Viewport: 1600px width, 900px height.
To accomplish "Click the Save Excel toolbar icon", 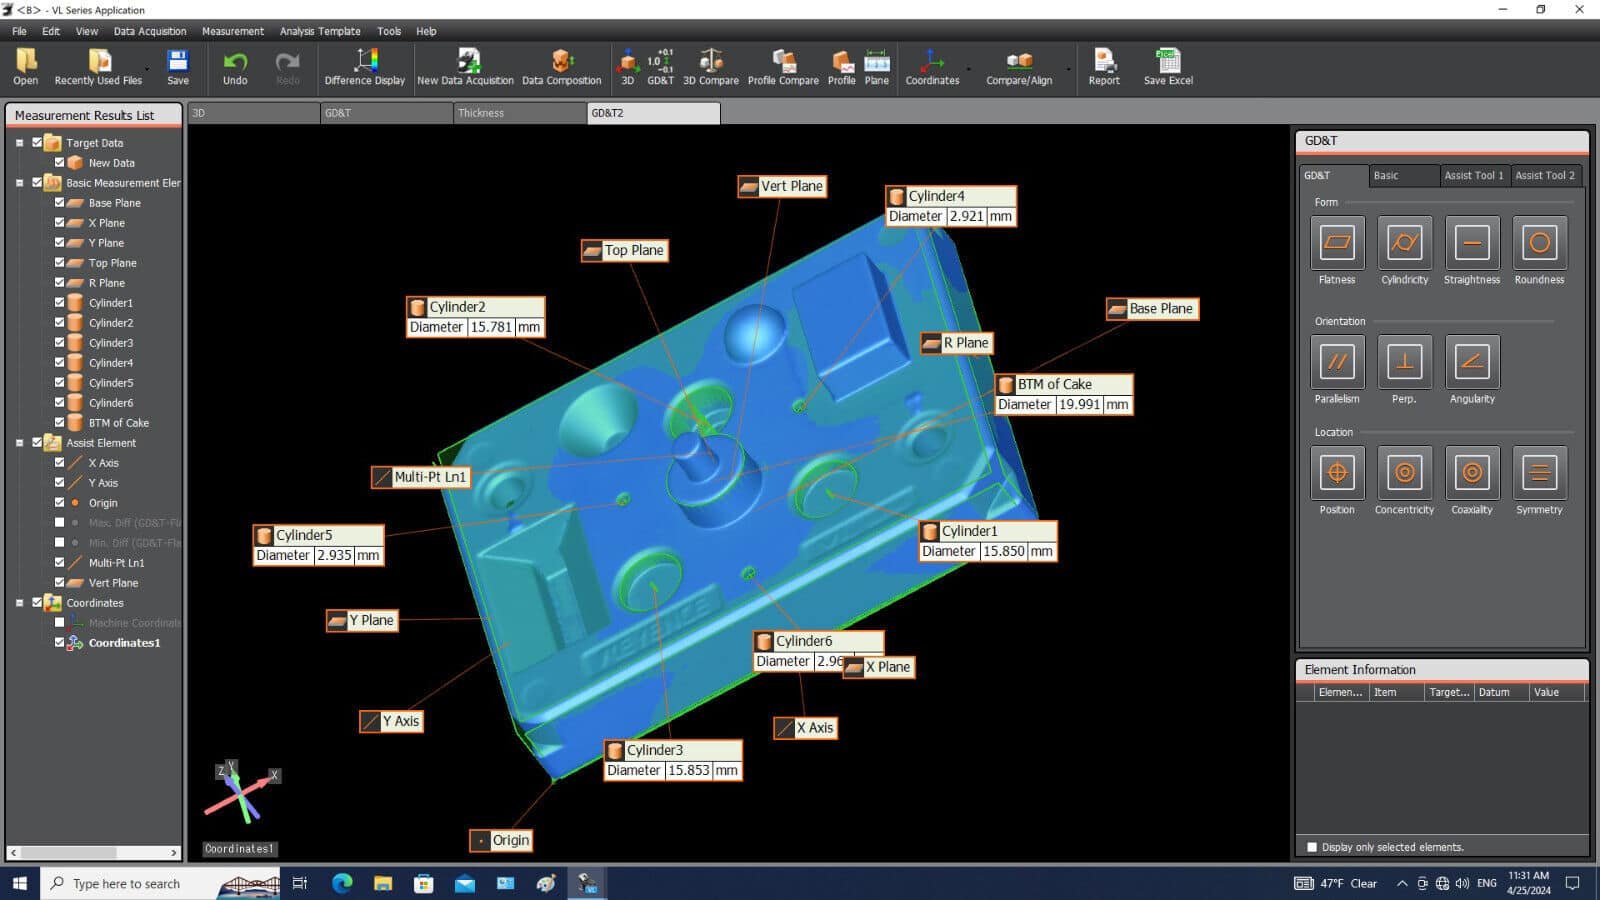I will [1167, 67].
